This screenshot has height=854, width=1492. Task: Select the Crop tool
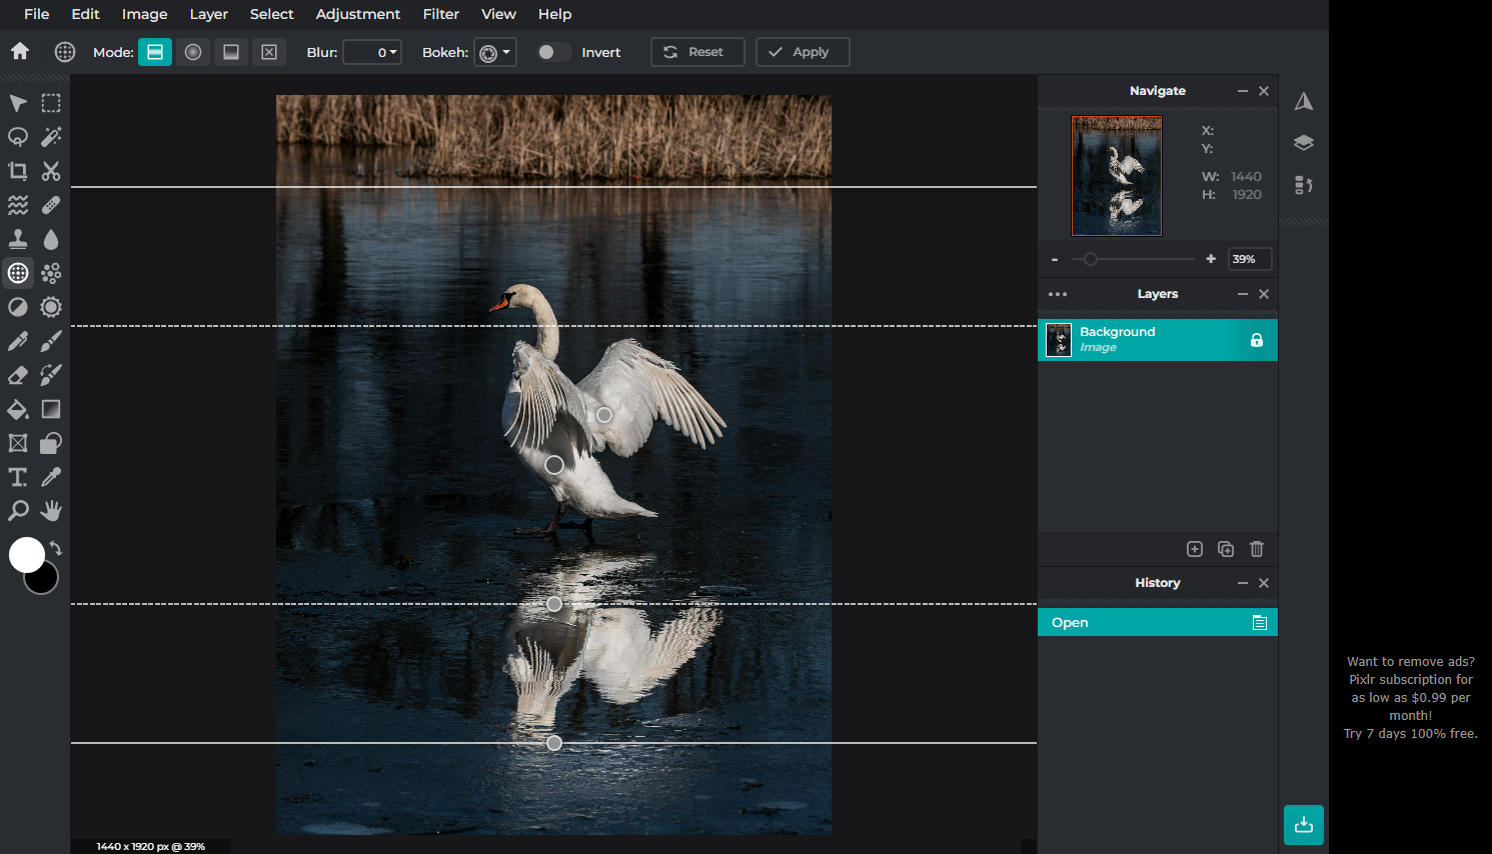click(x=17, y=171)
